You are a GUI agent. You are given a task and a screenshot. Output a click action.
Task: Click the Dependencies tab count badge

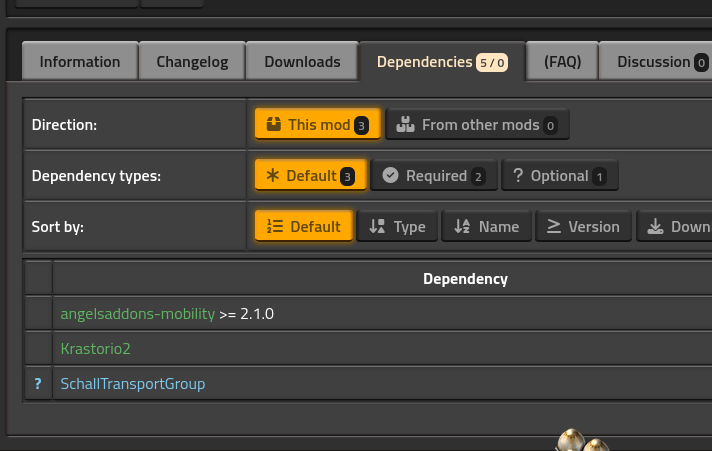tap(492, 63)
